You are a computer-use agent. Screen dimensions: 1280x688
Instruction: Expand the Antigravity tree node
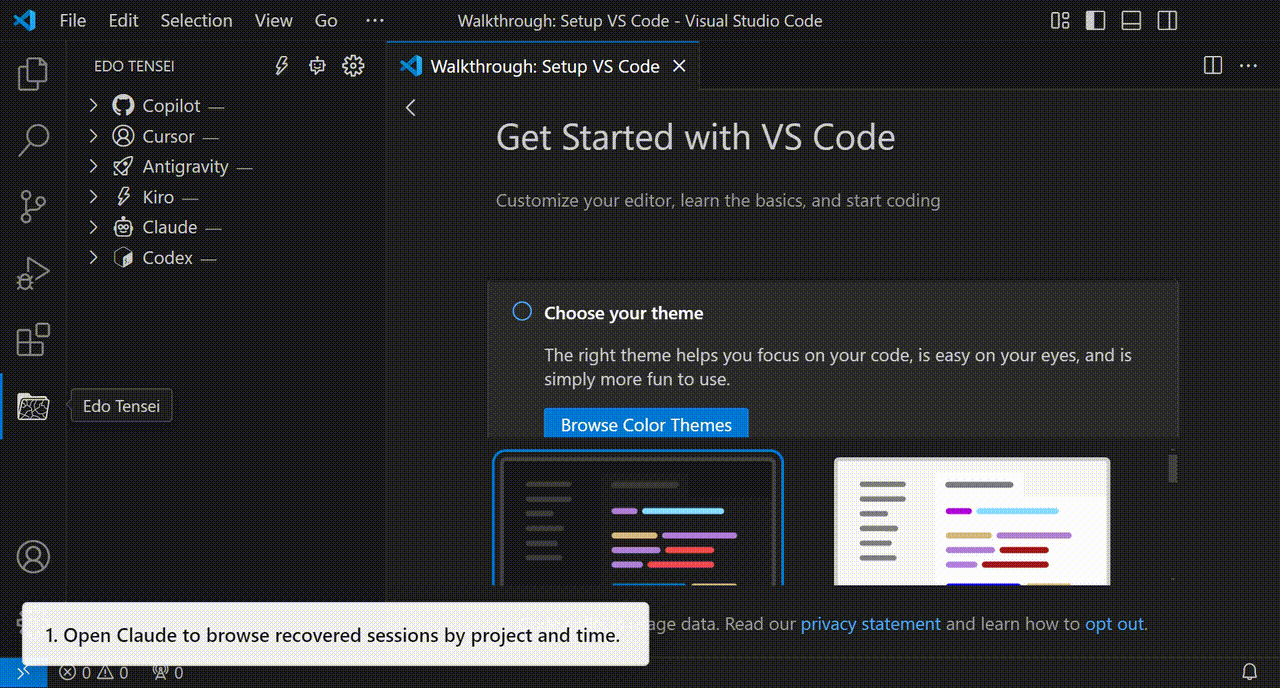(93, 167)
